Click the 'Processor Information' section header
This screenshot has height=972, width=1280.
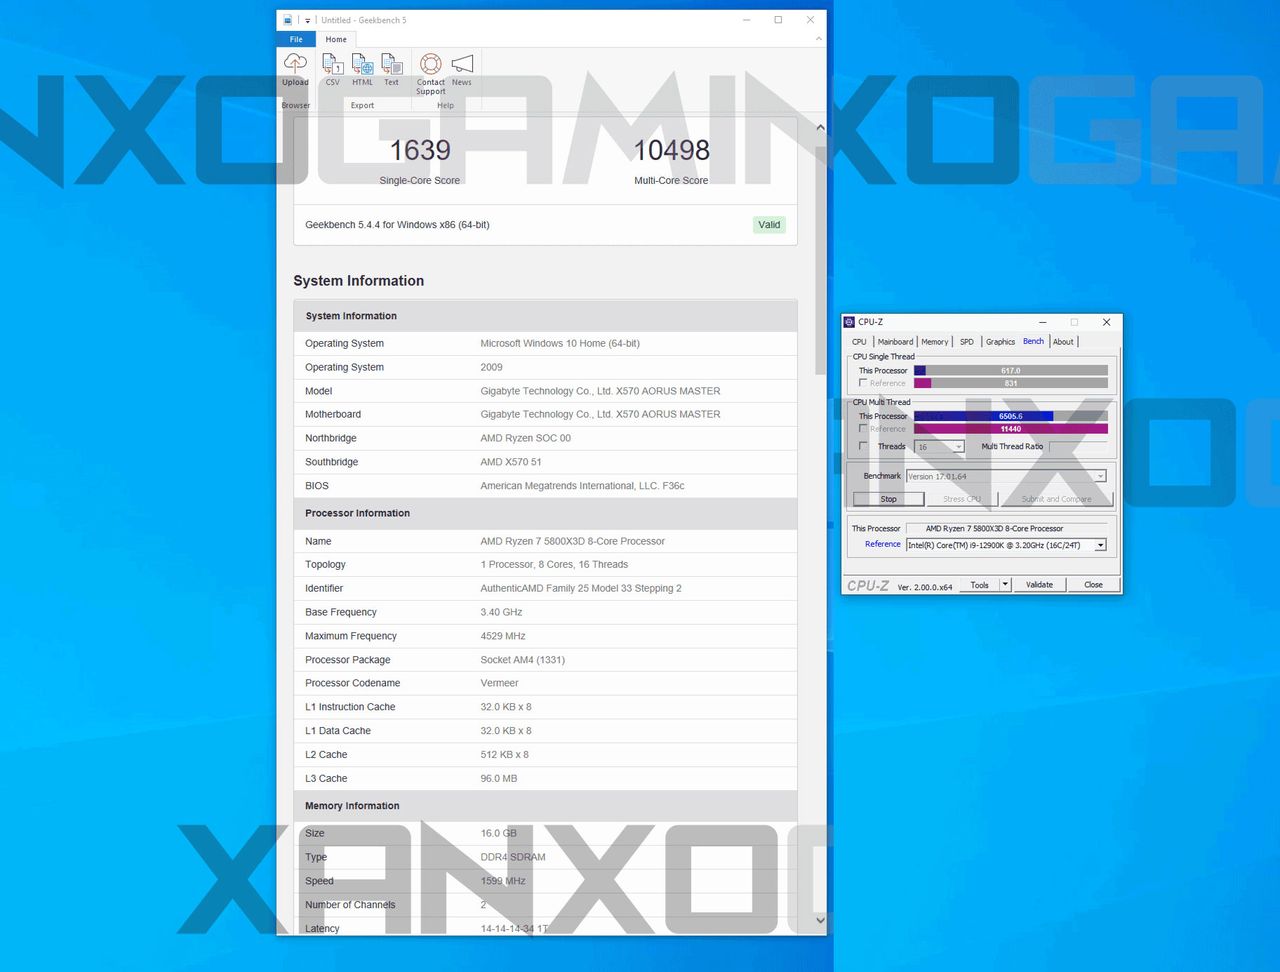358,513
